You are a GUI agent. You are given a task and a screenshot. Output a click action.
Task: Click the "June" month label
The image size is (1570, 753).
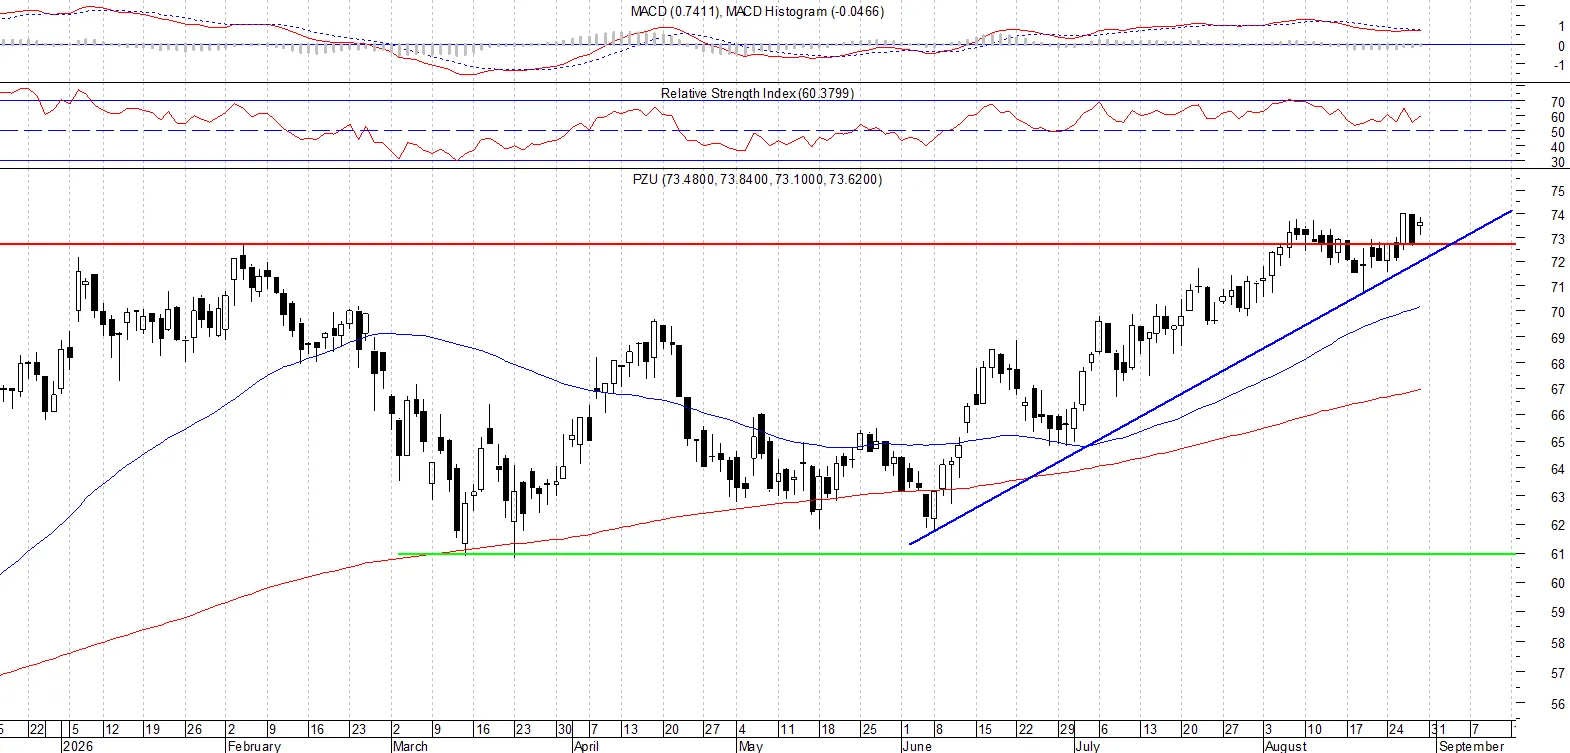pos(916,746)
